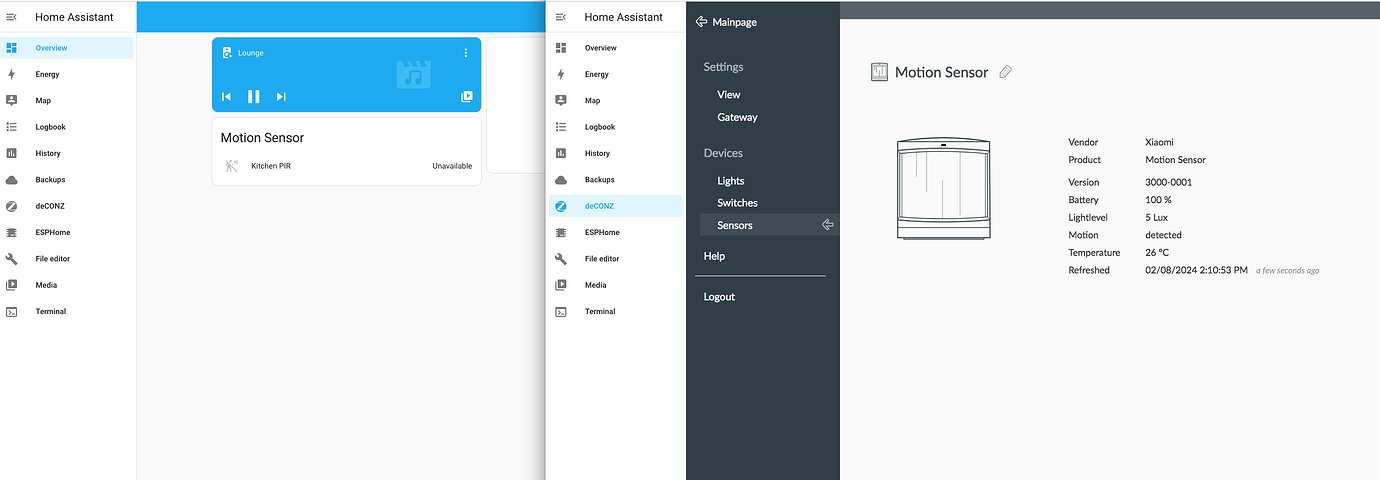1380x480 pixels.
Task: Open File editor in the left sidebar
Action: (67, 258)
